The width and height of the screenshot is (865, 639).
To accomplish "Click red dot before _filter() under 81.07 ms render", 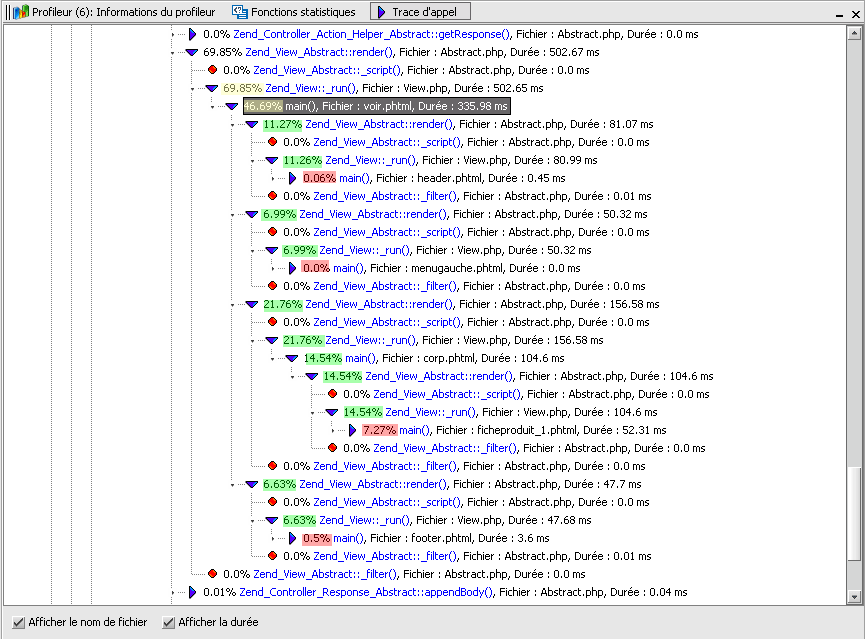I will pos(273,196).
